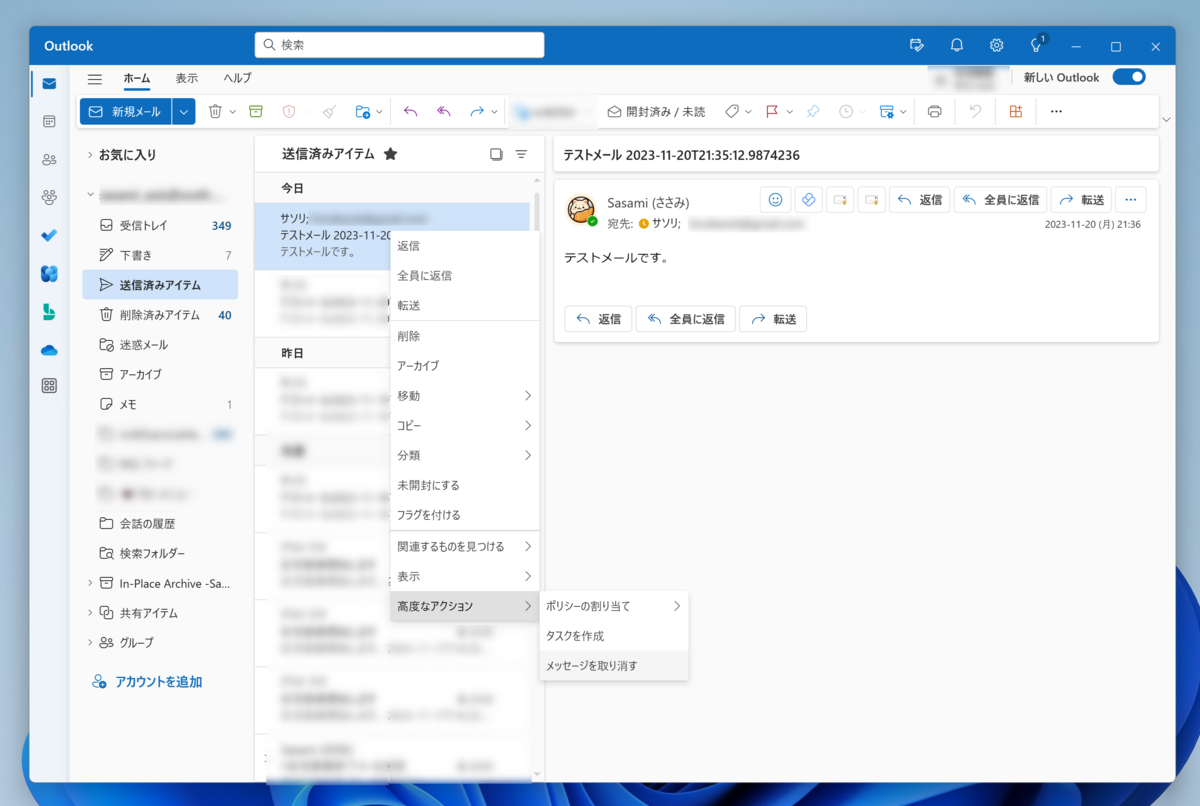
Task: Open the Mail module in the sidebar
Action: 49,83
